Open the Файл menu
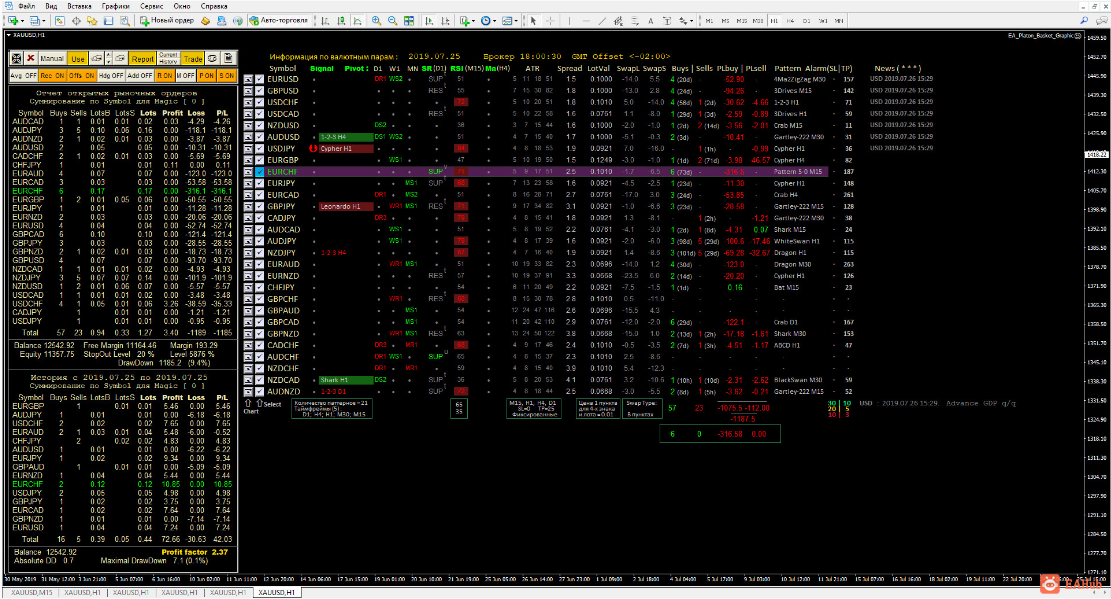The width and height of the screenshot is (1111, 599). coord(26,6)
